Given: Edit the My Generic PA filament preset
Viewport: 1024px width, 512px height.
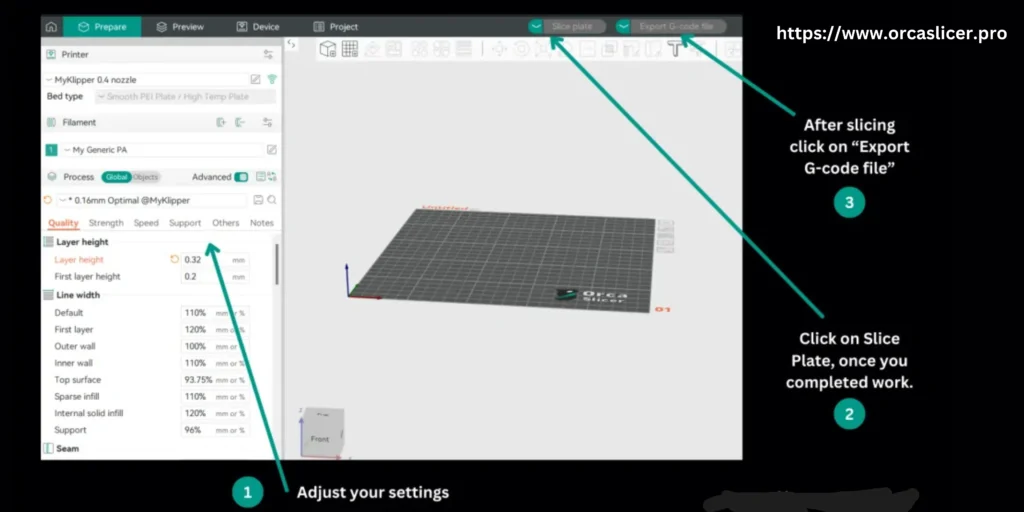Looking at the screenshot, I should point(272,150).
